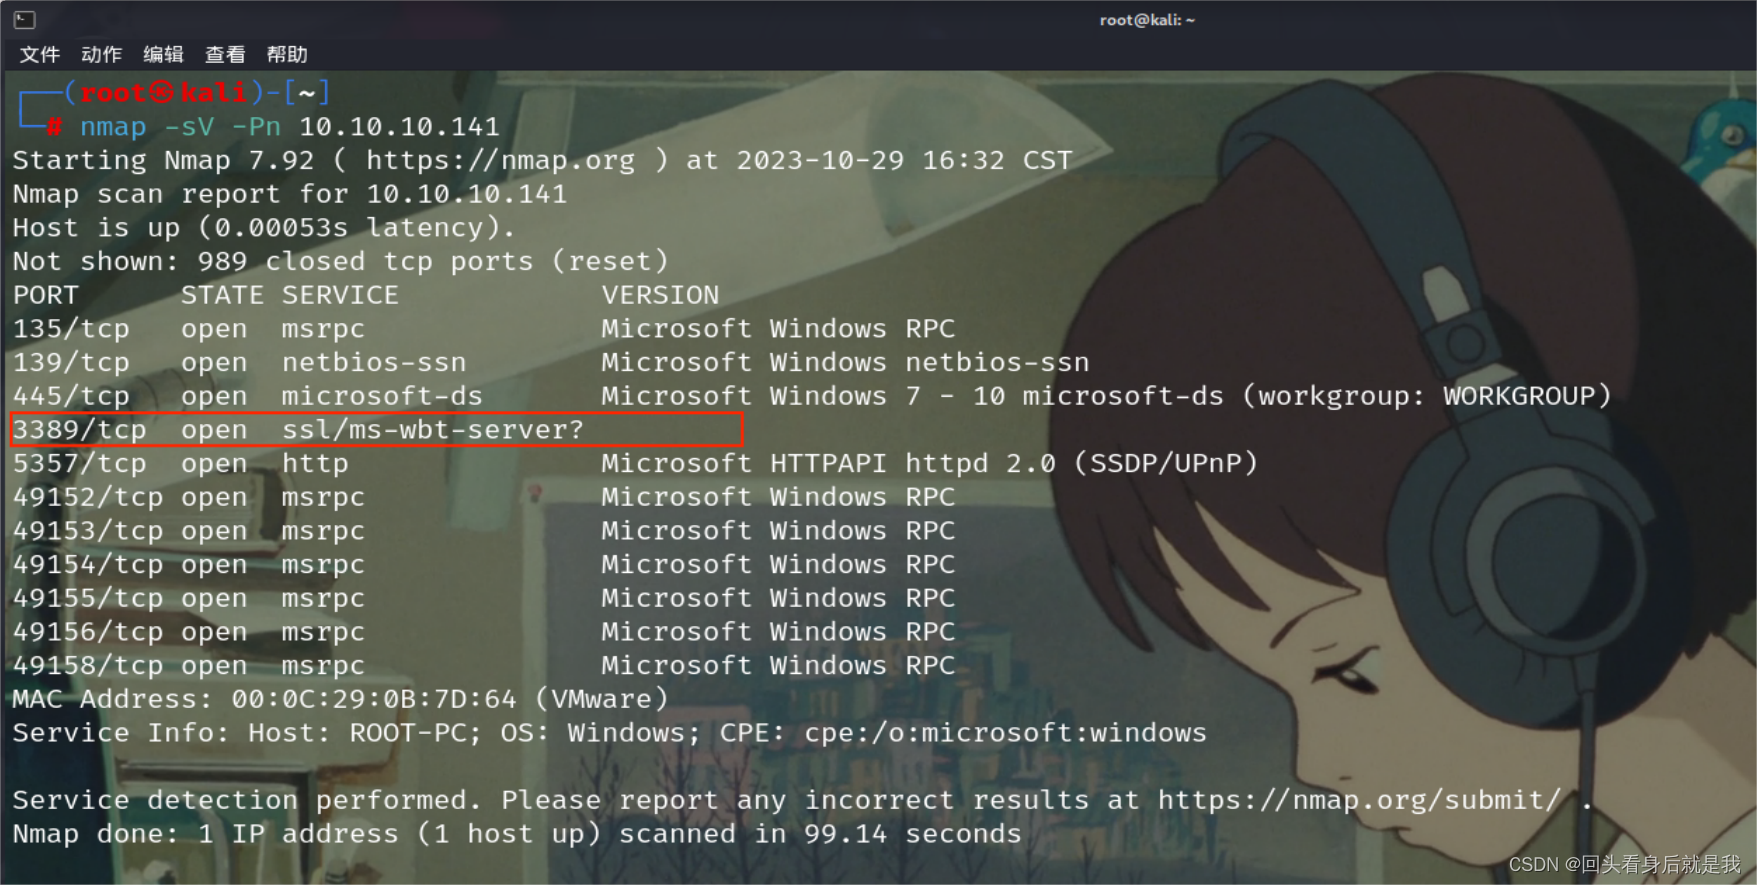
Task: Open the 文件 menu
Action: tap(40, 54)
